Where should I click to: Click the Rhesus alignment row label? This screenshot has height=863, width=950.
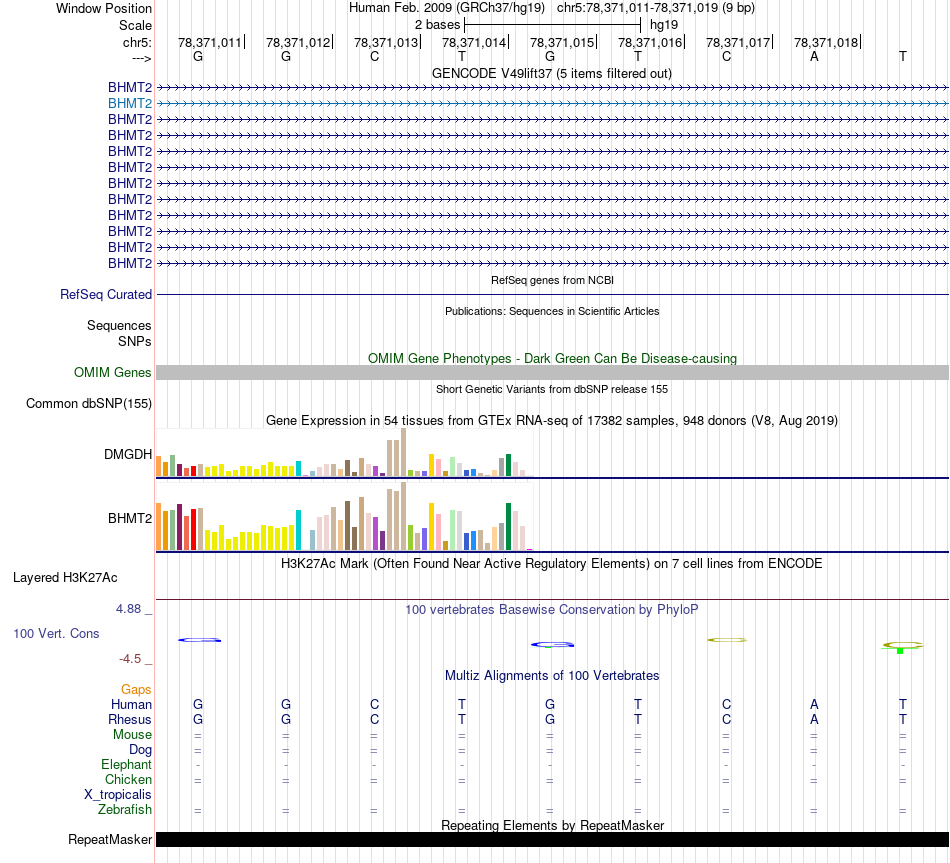(130, 720)
